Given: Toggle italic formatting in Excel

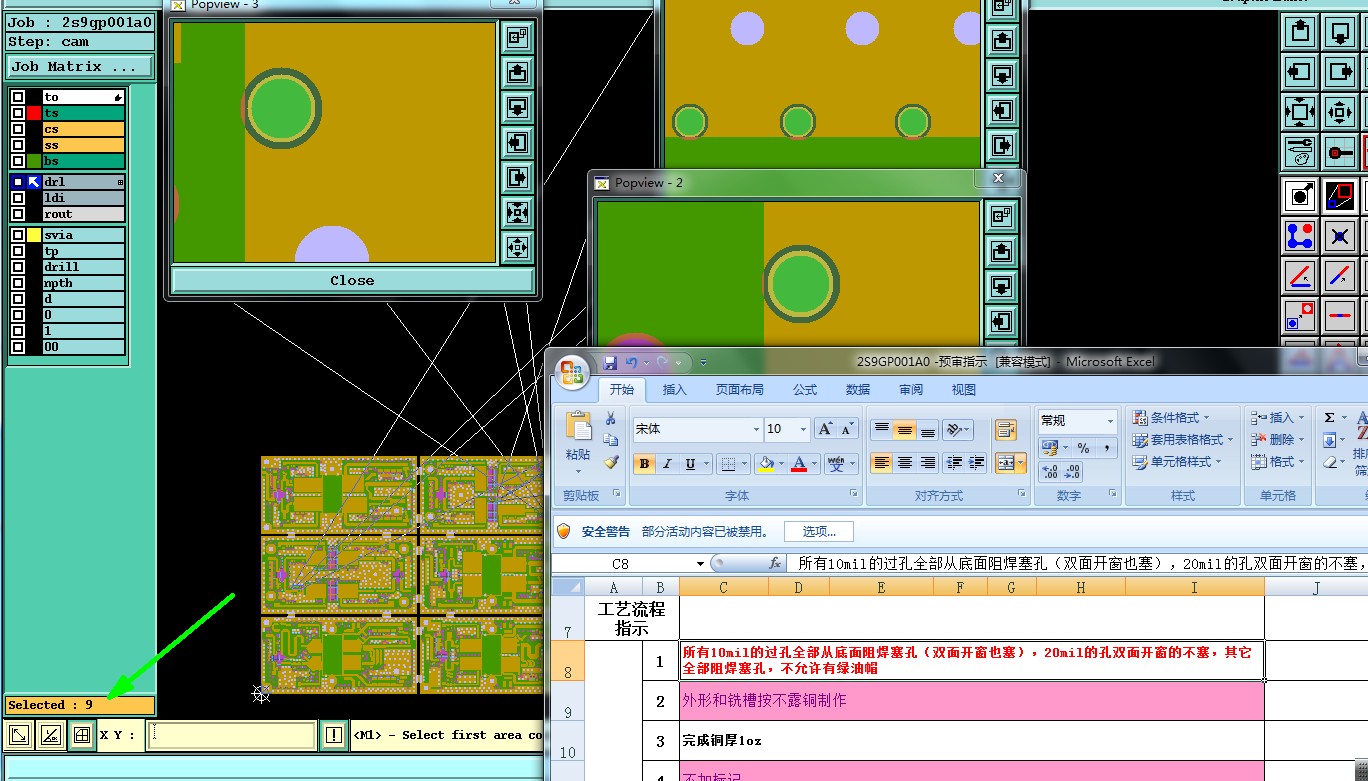Looking at the screenshot, I should (667, 464).
